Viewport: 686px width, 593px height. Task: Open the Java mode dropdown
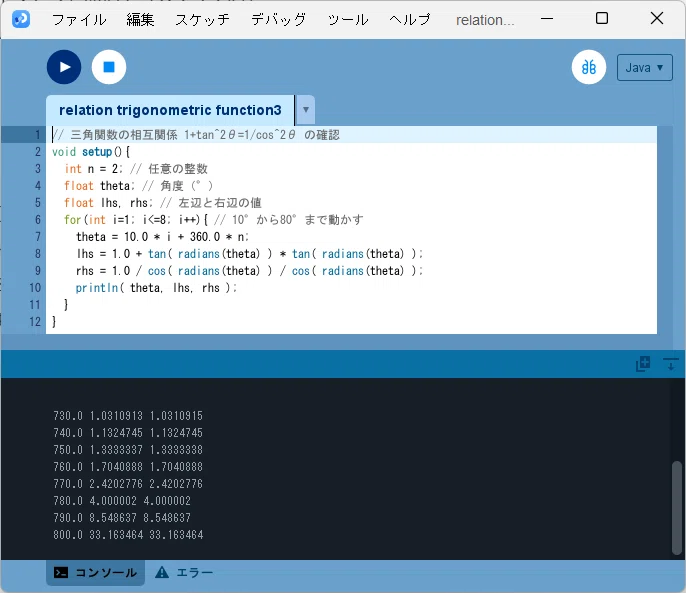[x=644, y=67]
